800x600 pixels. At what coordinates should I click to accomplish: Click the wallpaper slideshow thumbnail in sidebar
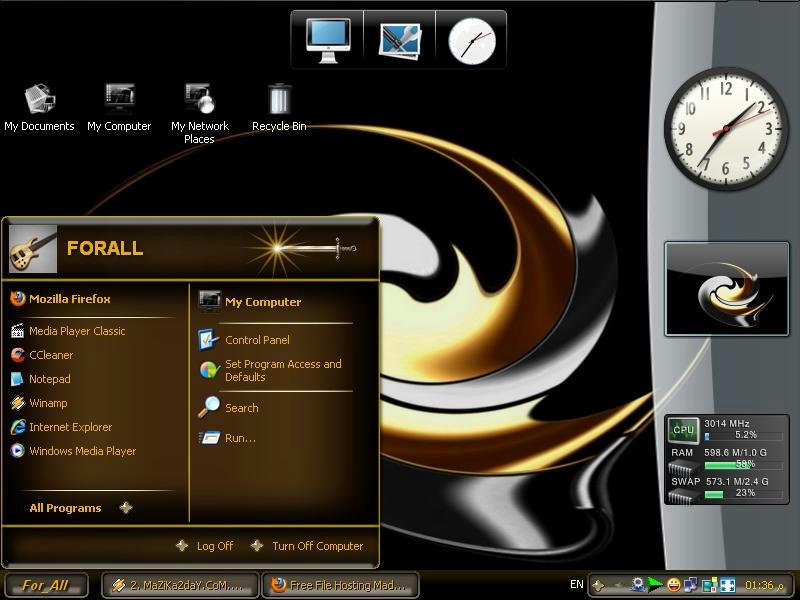point(727,289)
